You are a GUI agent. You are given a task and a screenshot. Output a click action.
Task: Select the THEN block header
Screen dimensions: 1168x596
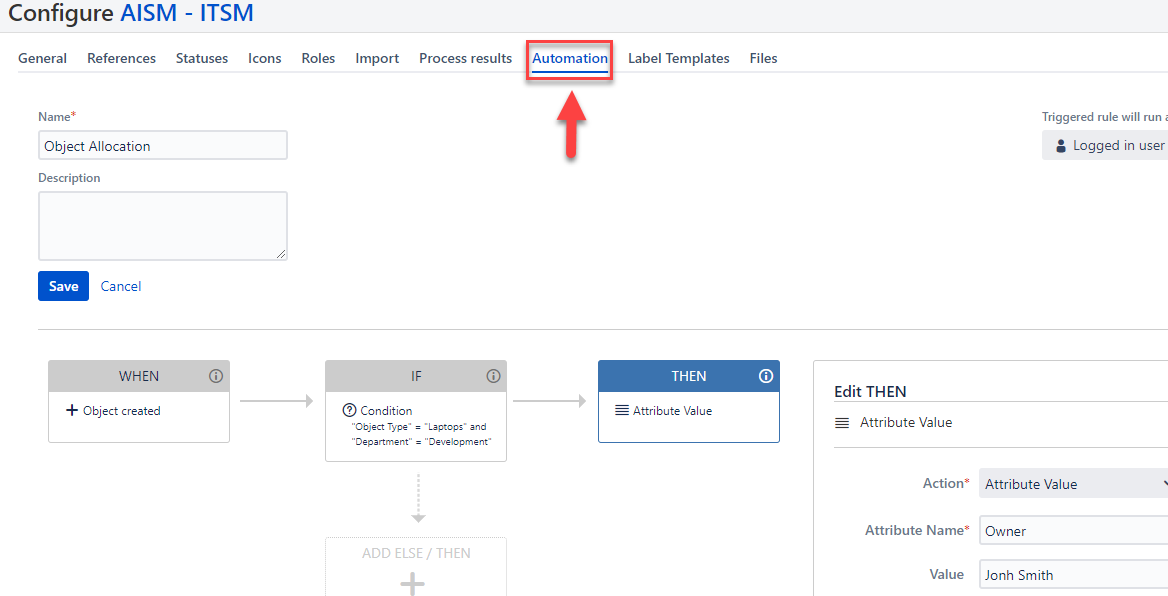click(689, 376)
